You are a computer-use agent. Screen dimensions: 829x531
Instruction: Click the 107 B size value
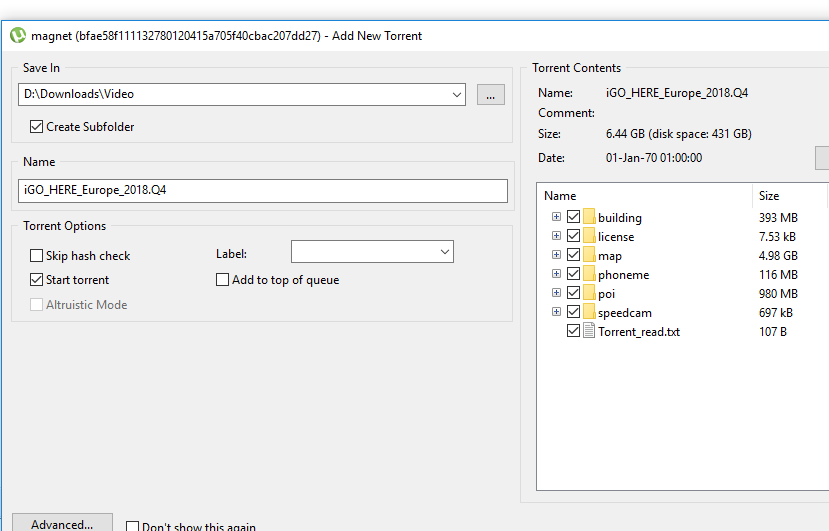pyautogui.click(x=773, y=332)
